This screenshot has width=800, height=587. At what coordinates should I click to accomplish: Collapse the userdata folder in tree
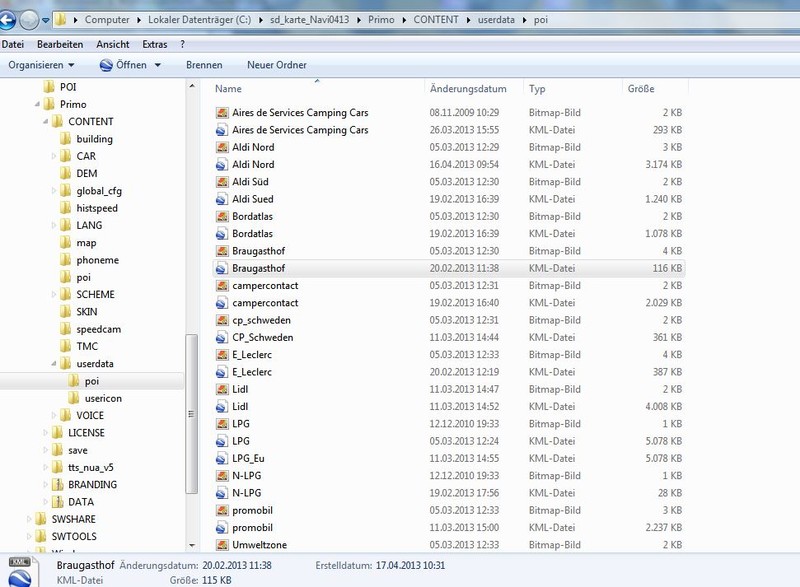pyautogui.click(x=53, y=364)
